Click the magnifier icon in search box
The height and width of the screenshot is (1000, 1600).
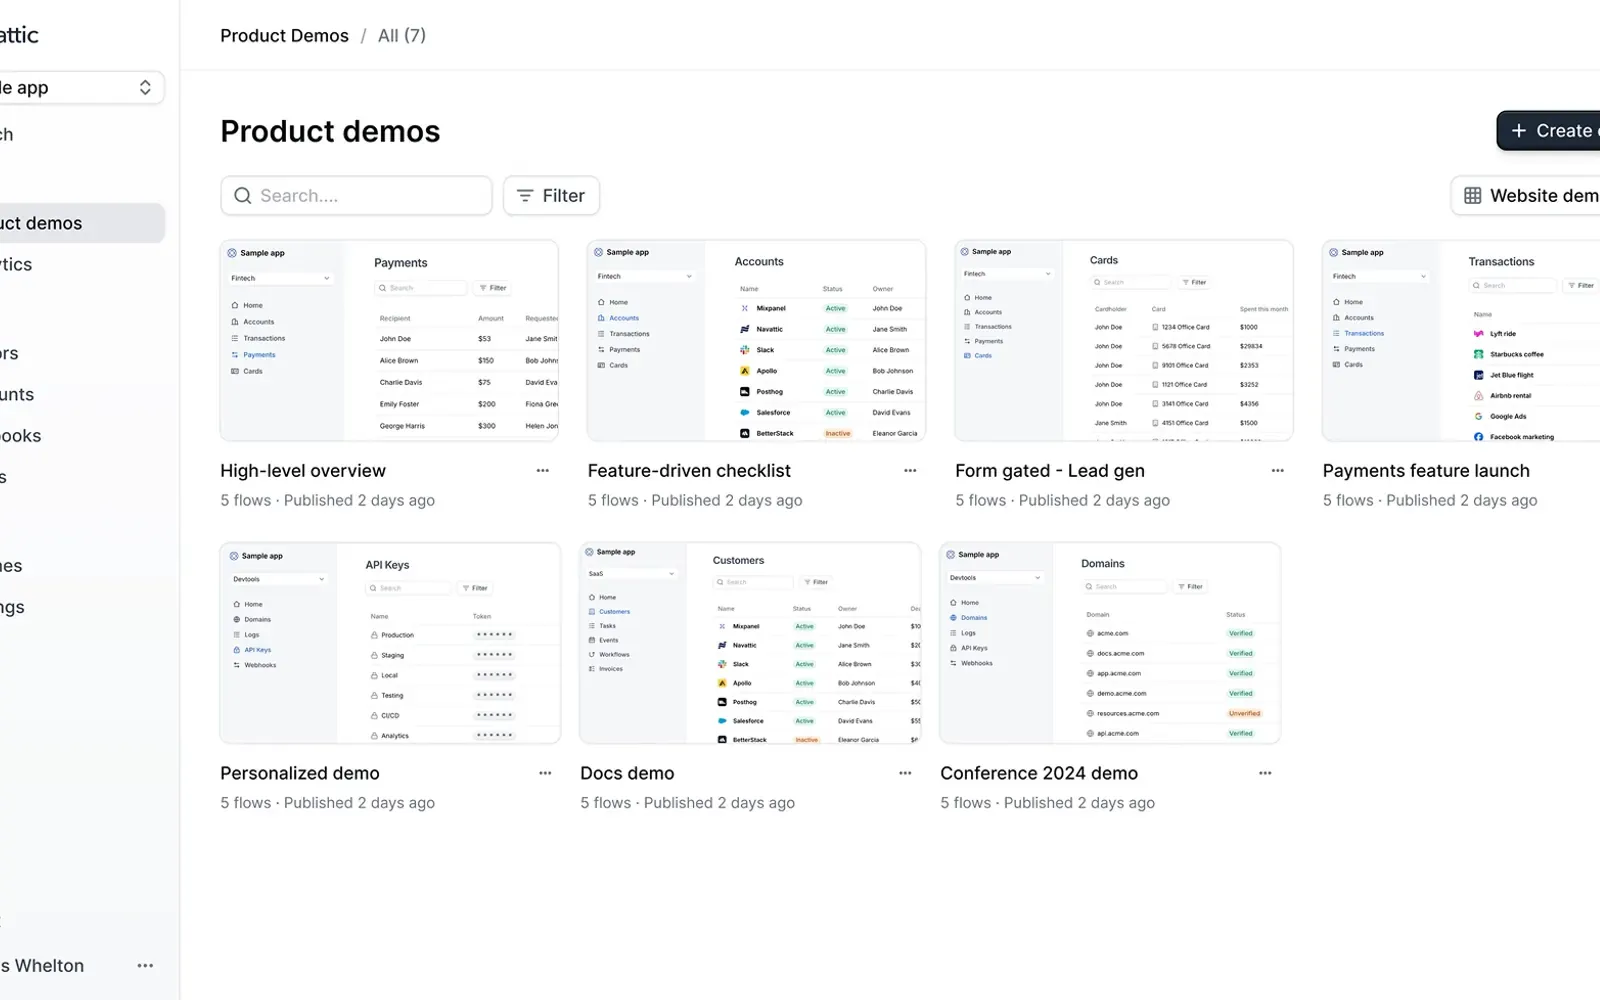(242, 196)
